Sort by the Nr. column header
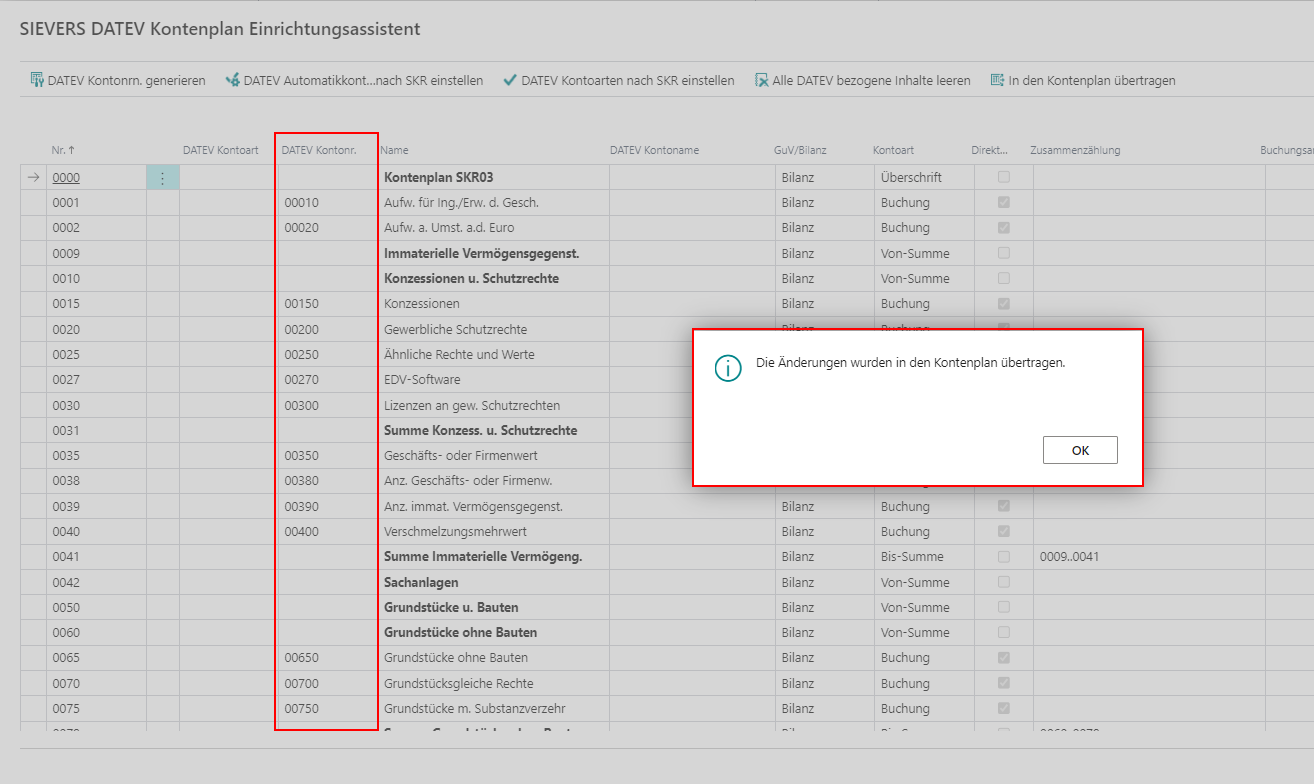 click(64, 150)
